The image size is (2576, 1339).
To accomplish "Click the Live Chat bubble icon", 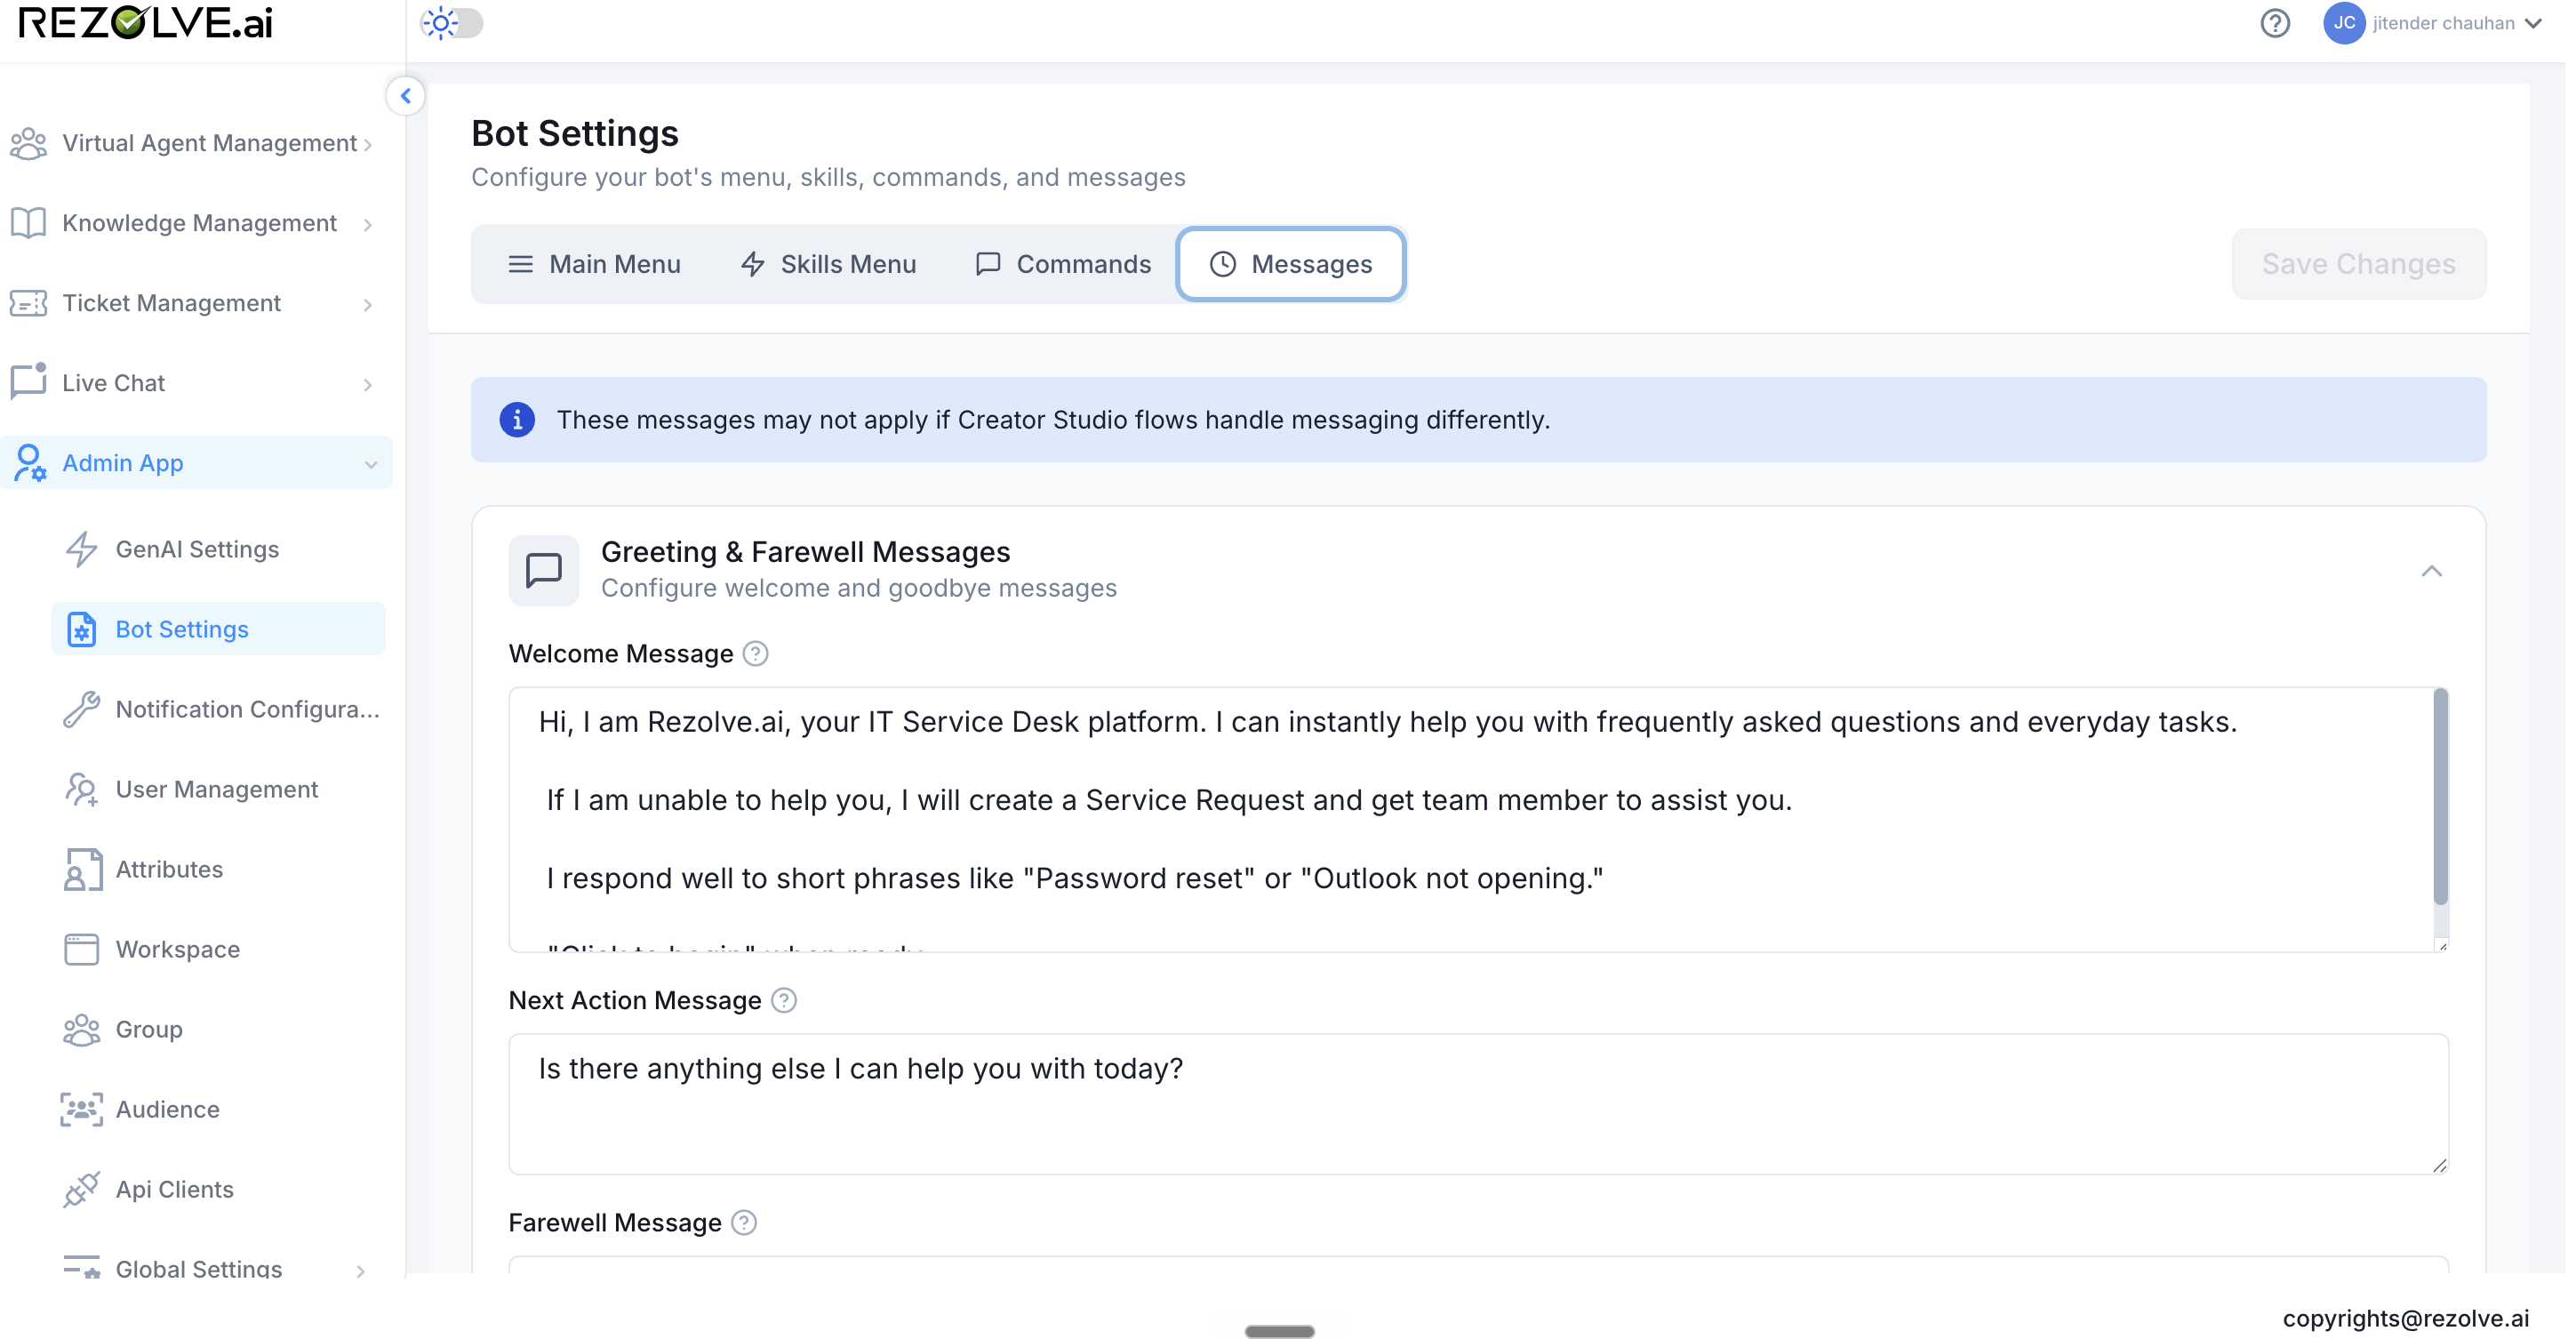I will (29, 382).
